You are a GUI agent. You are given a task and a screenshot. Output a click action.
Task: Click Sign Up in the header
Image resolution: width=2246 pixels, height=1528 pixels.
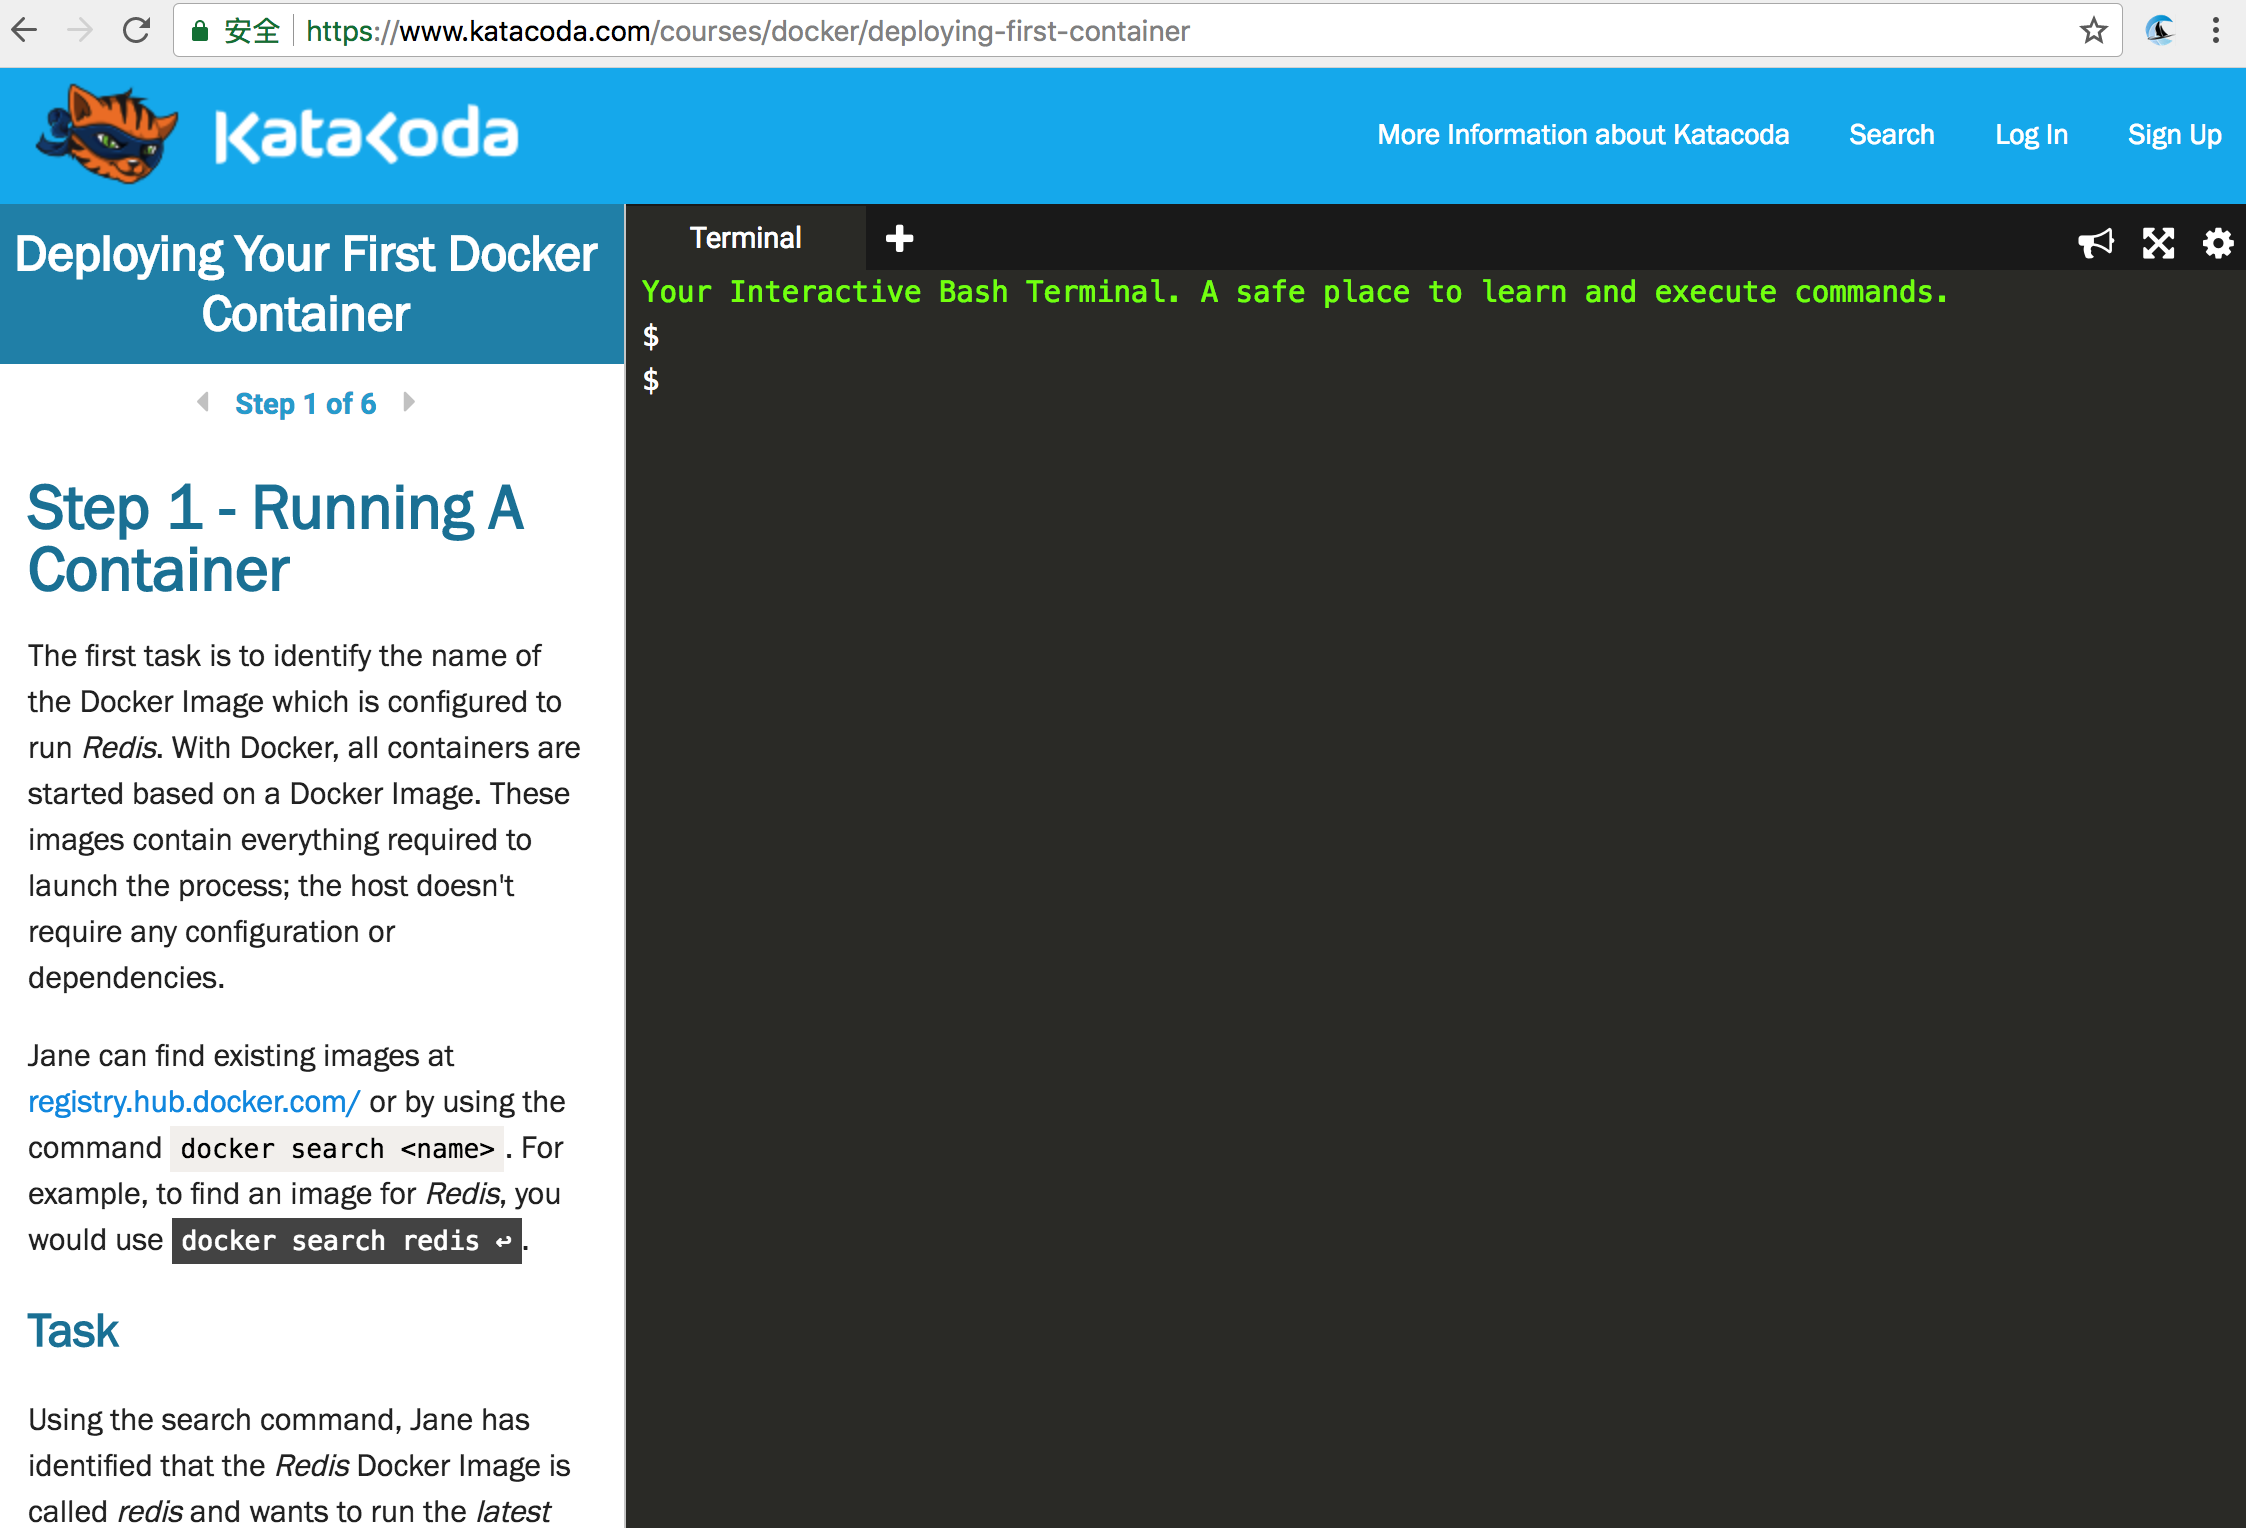tap(2175, 135)
